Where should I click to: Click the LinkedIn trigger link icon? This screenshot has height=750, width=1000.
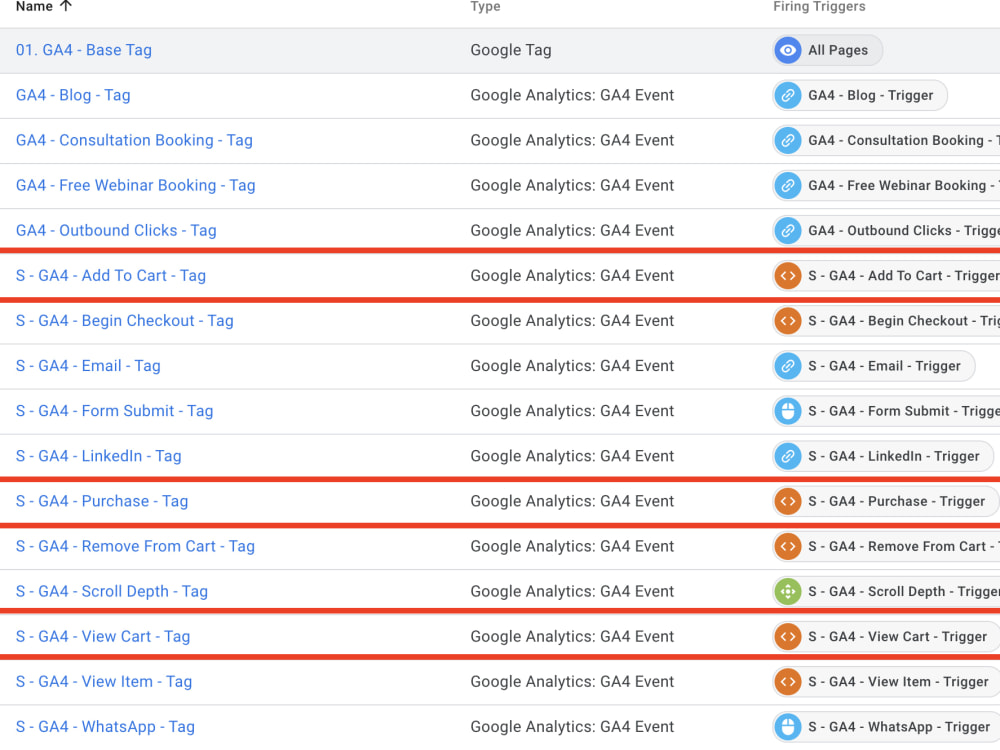click(788, 457)
